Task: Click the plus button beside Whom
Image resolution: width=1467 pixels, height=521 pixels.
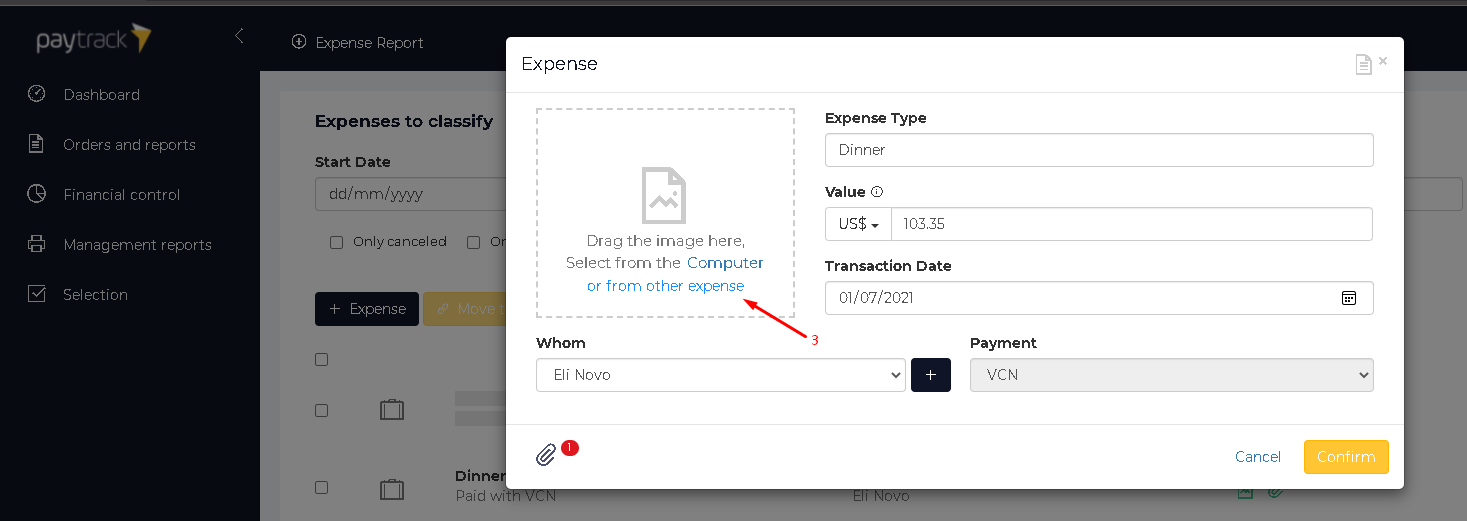Action: click(931, 375)
